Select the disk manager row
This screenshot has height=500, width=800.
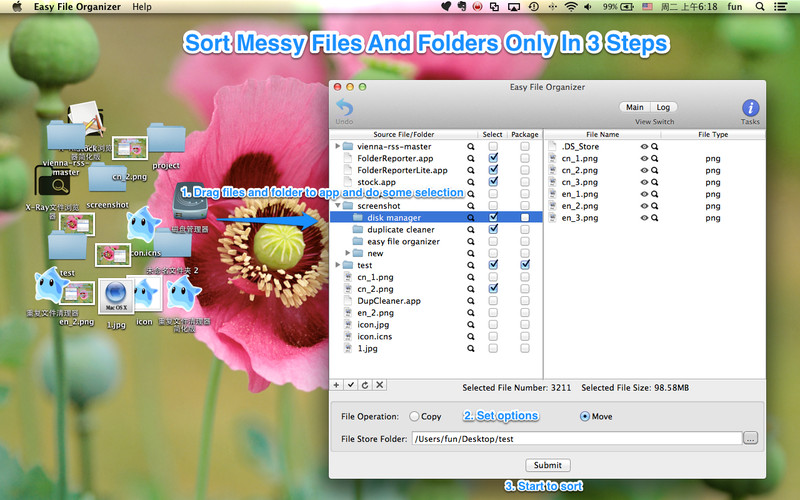(x=436, y=218)
